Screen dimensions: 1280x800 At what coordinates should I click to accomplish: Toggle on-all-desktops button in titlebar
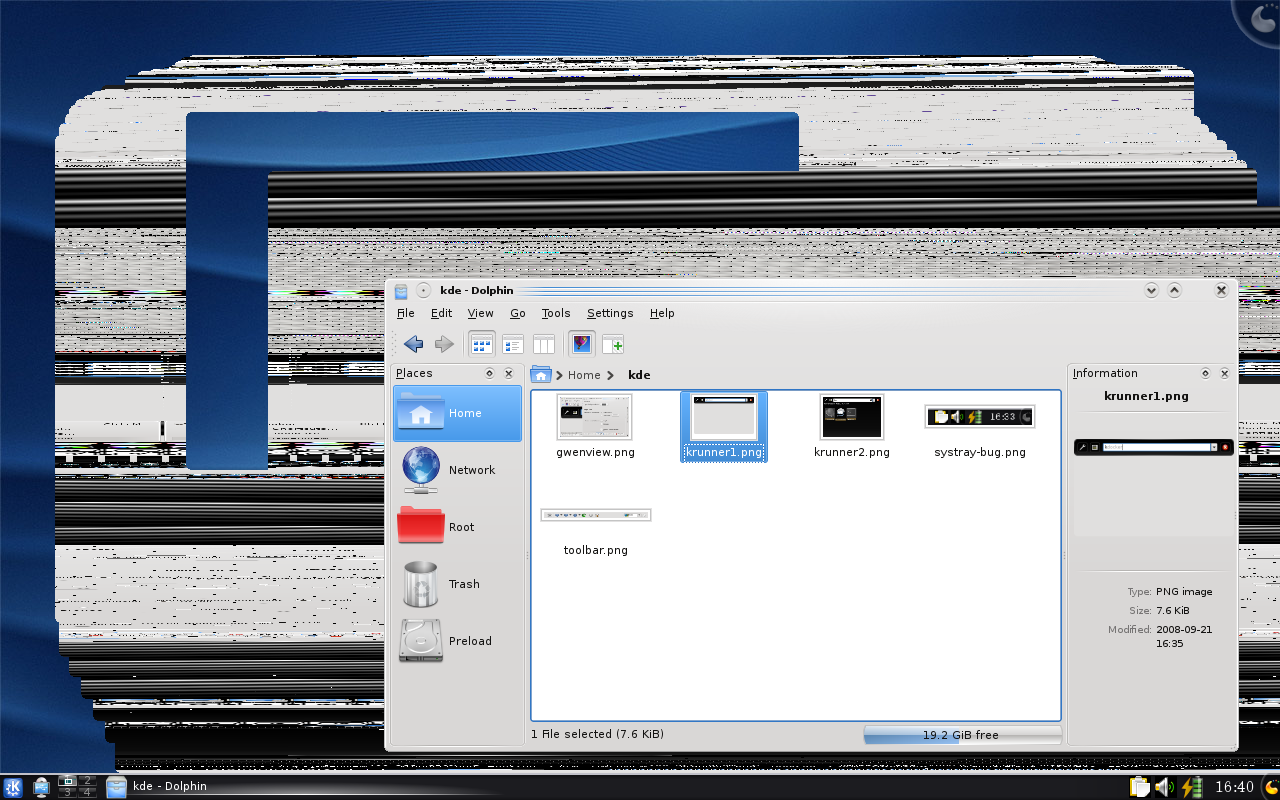pos(423,291)
